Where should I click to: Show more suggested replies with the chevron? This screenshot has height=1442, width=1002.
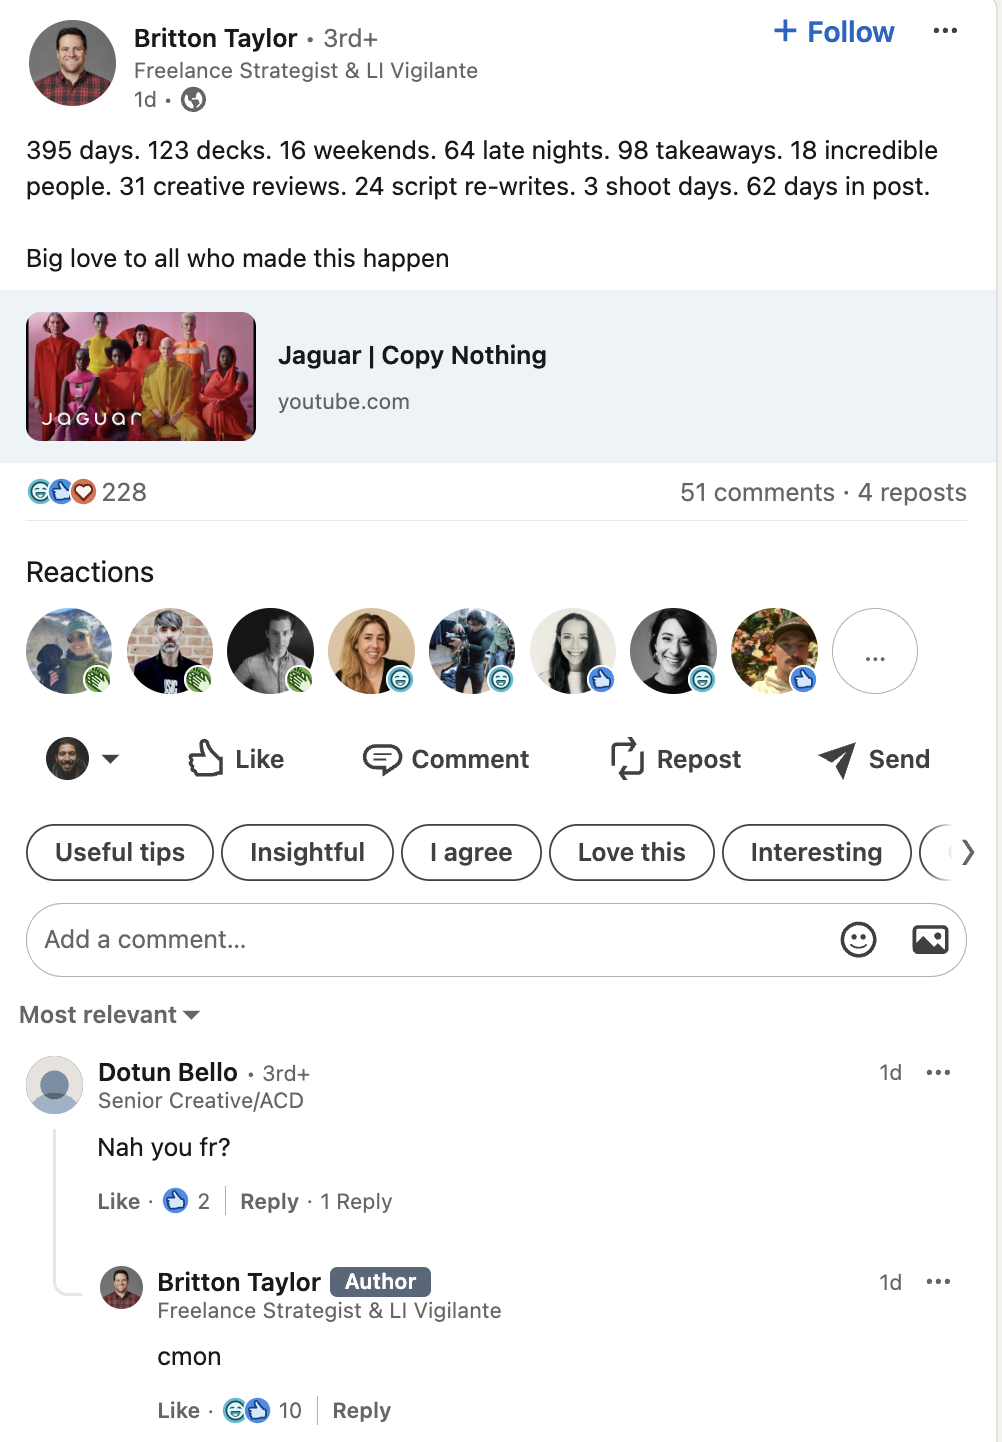[966, 852]
